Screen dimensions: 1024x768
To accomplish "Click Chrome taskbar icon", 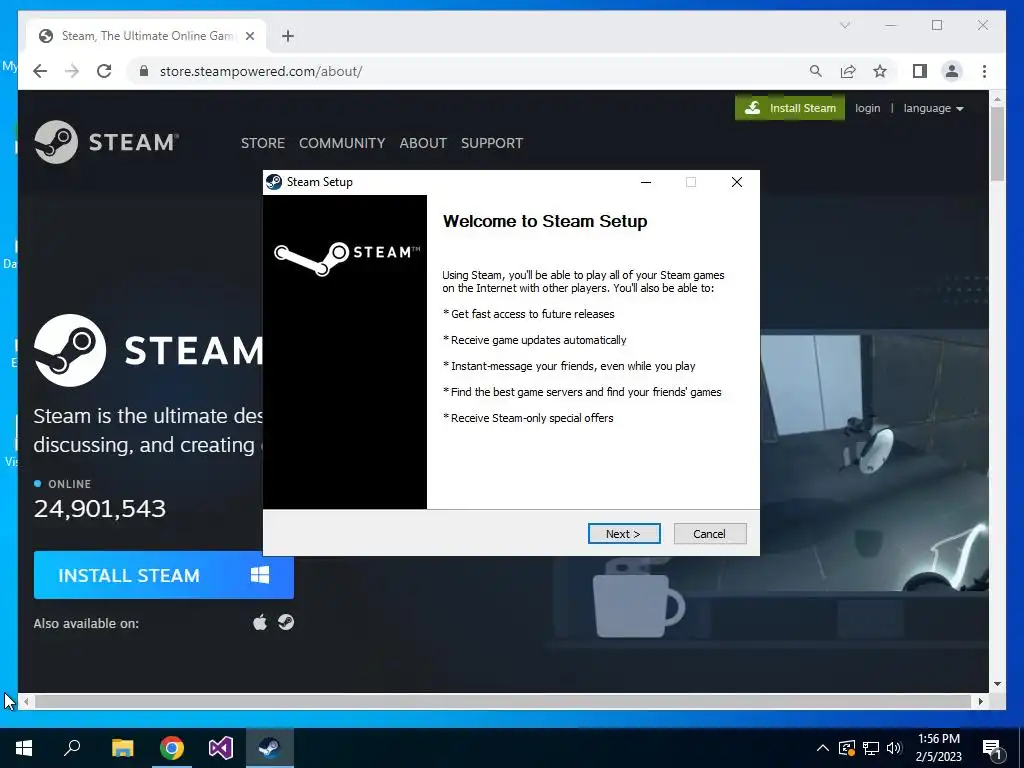I will click(x=172, y=748).
